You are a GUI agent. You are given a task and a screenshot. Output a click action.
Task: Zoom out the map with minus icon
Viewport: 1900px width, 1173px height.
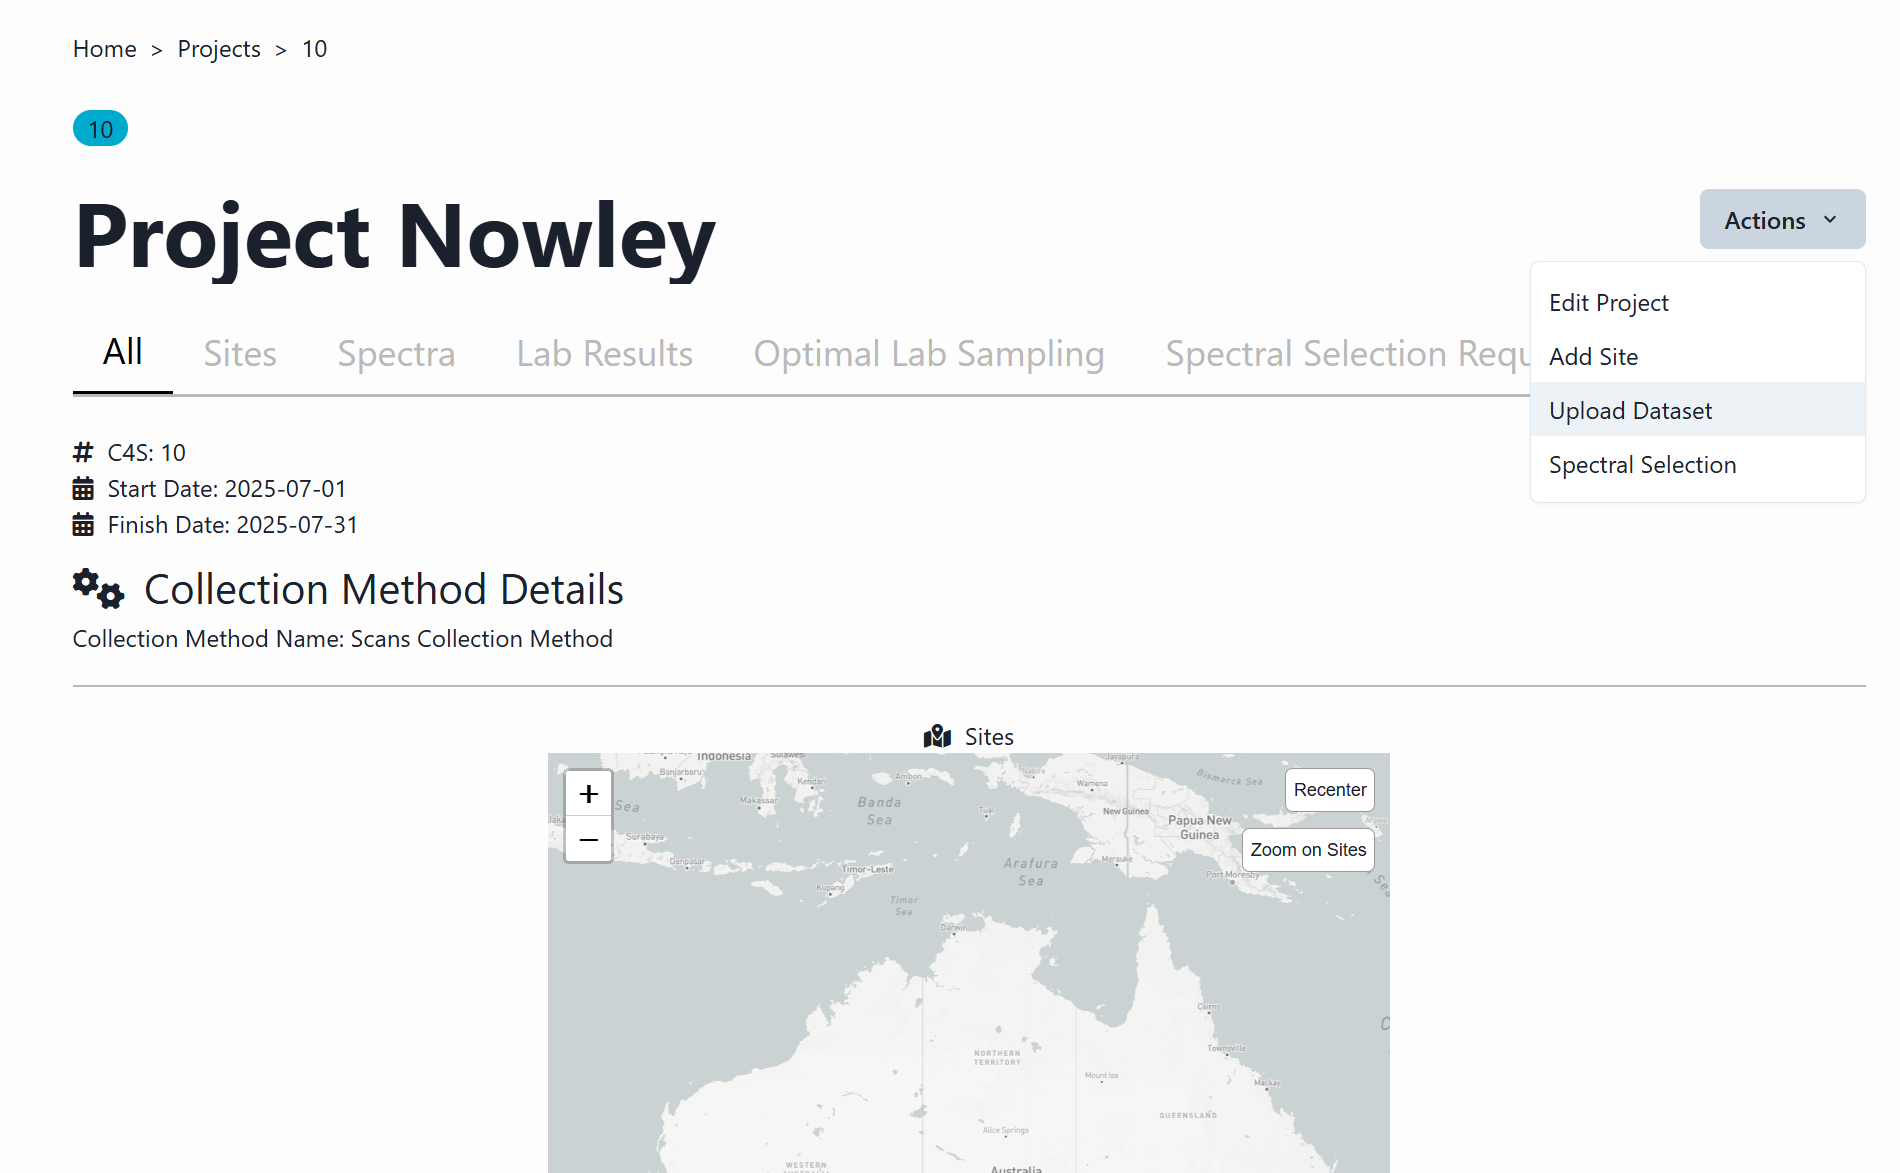click(x=588, y=840)
